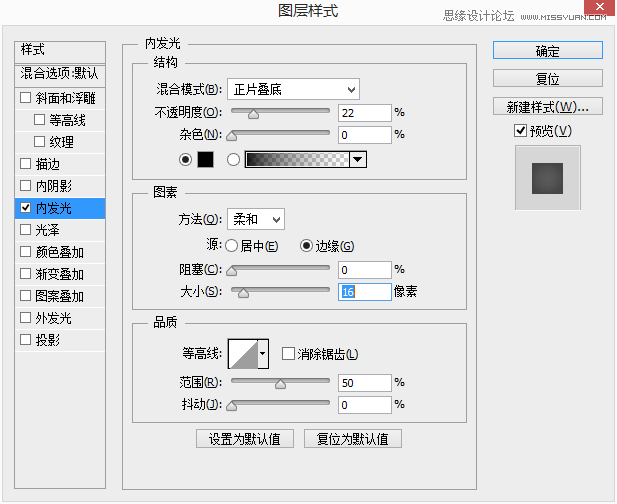Enable the 图案叠加 checkbox
This screenshot has height=504, width=617.
click(26, 295)
